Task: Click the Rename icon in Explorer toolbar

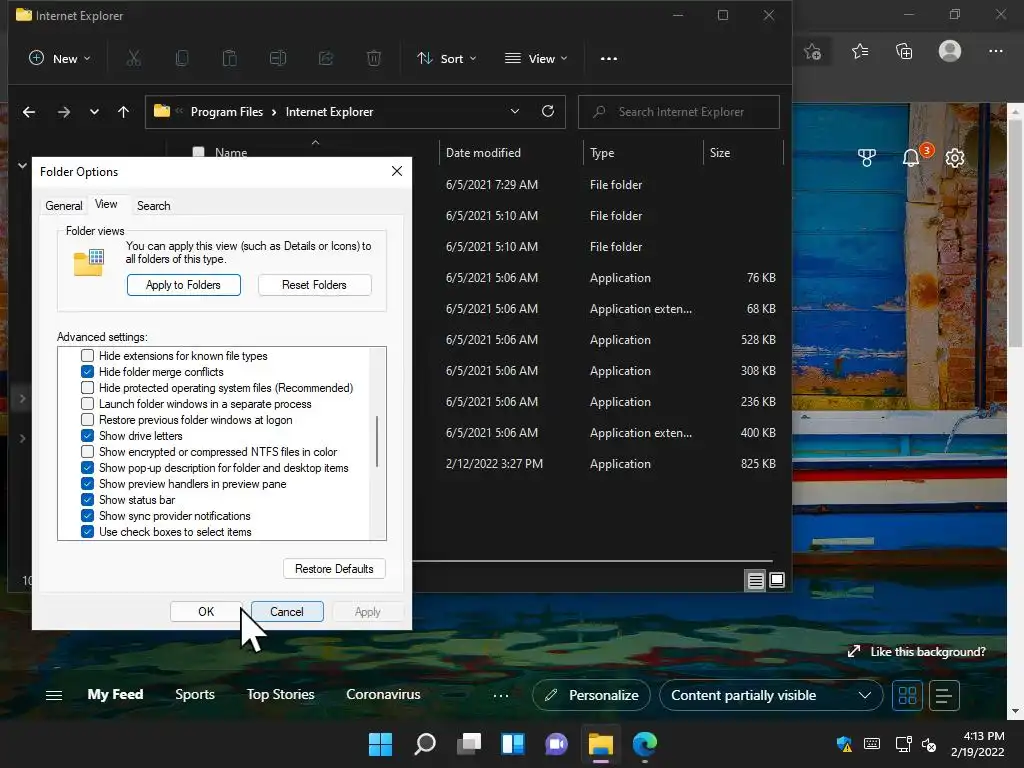Action: pos(278,58)
